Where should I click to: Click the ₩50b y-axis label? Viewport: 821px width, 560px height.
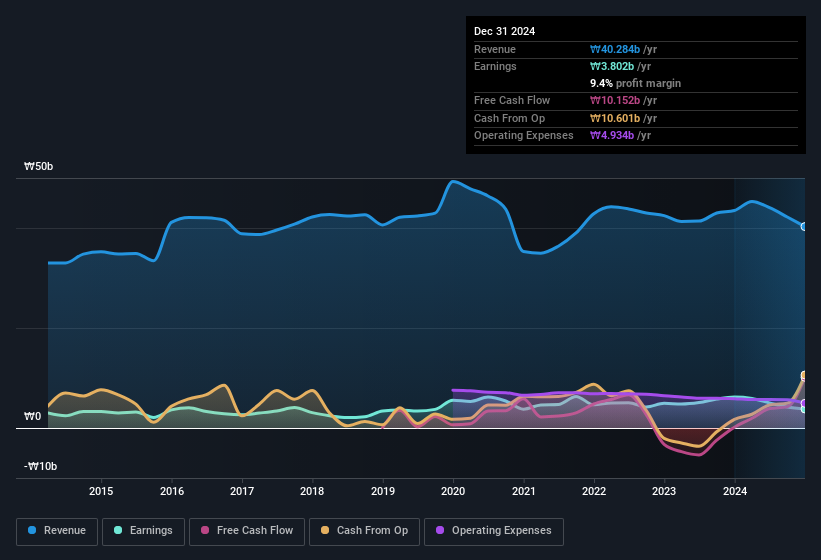click(39, 166)
